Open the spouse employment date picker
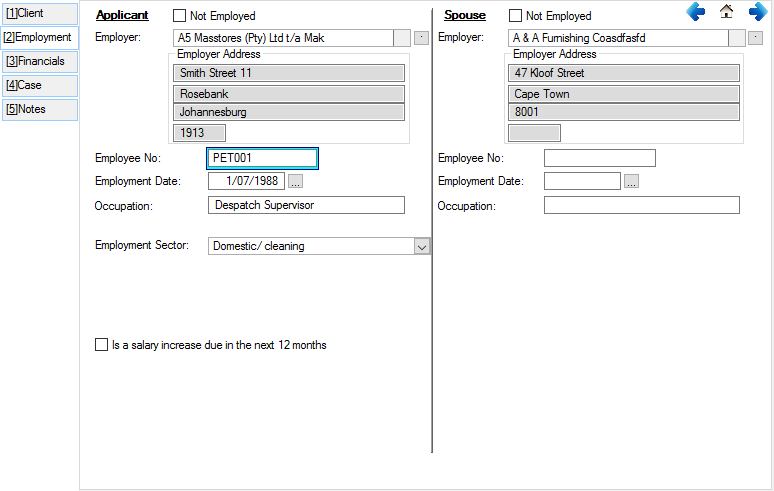 [x=631, y=181]
